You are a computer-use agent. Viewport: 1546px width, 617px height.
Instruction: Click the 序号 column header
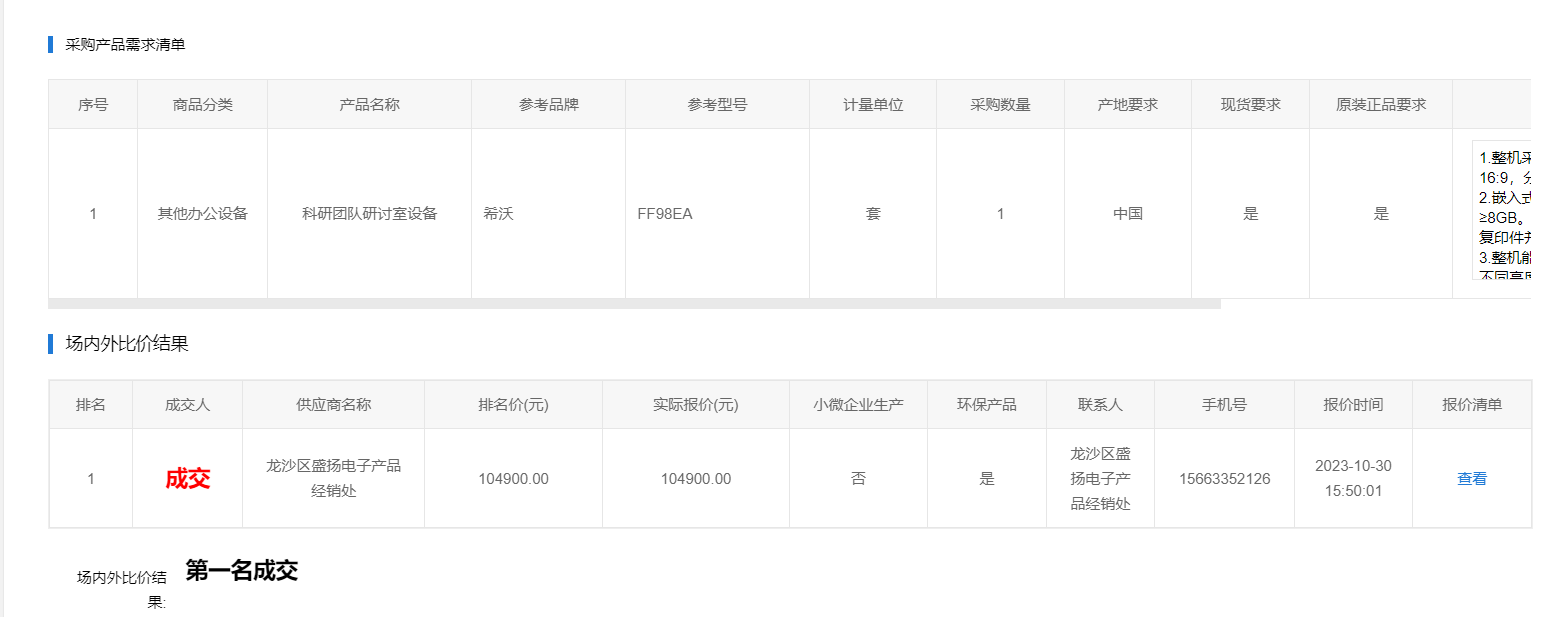(93, 105)
